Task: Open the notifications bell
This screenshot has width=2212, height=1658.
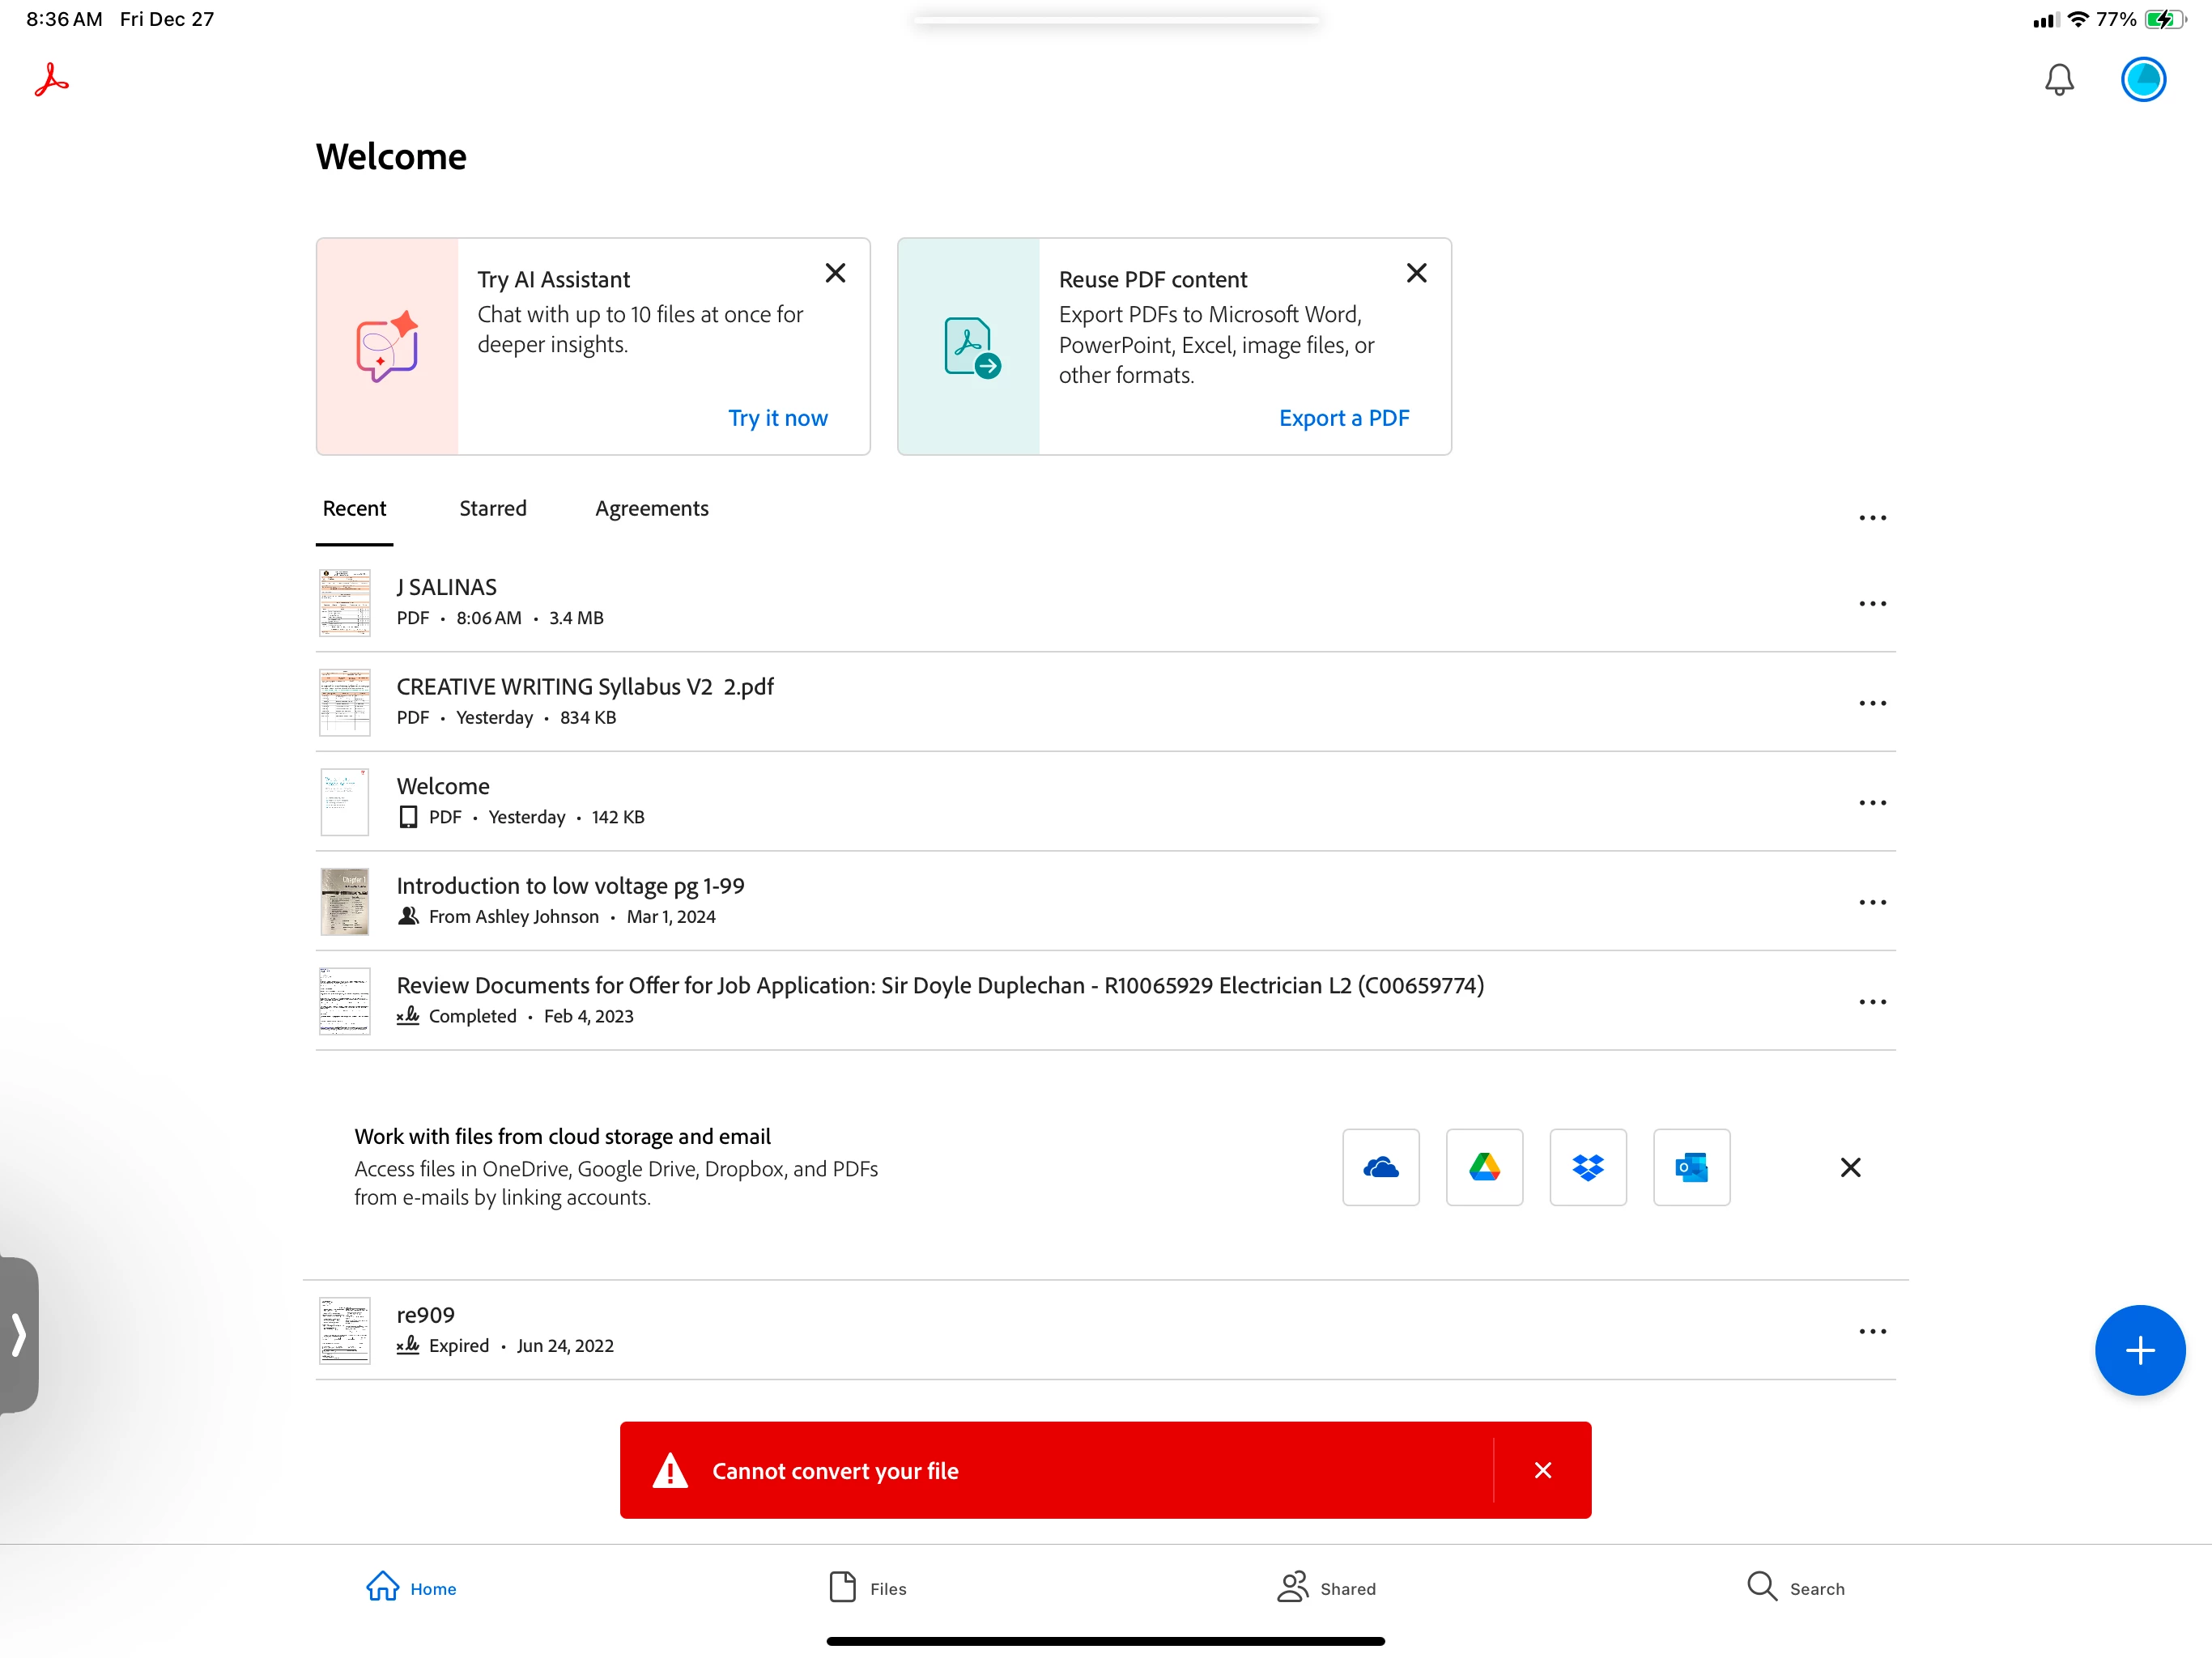Action: (2058, 80)
